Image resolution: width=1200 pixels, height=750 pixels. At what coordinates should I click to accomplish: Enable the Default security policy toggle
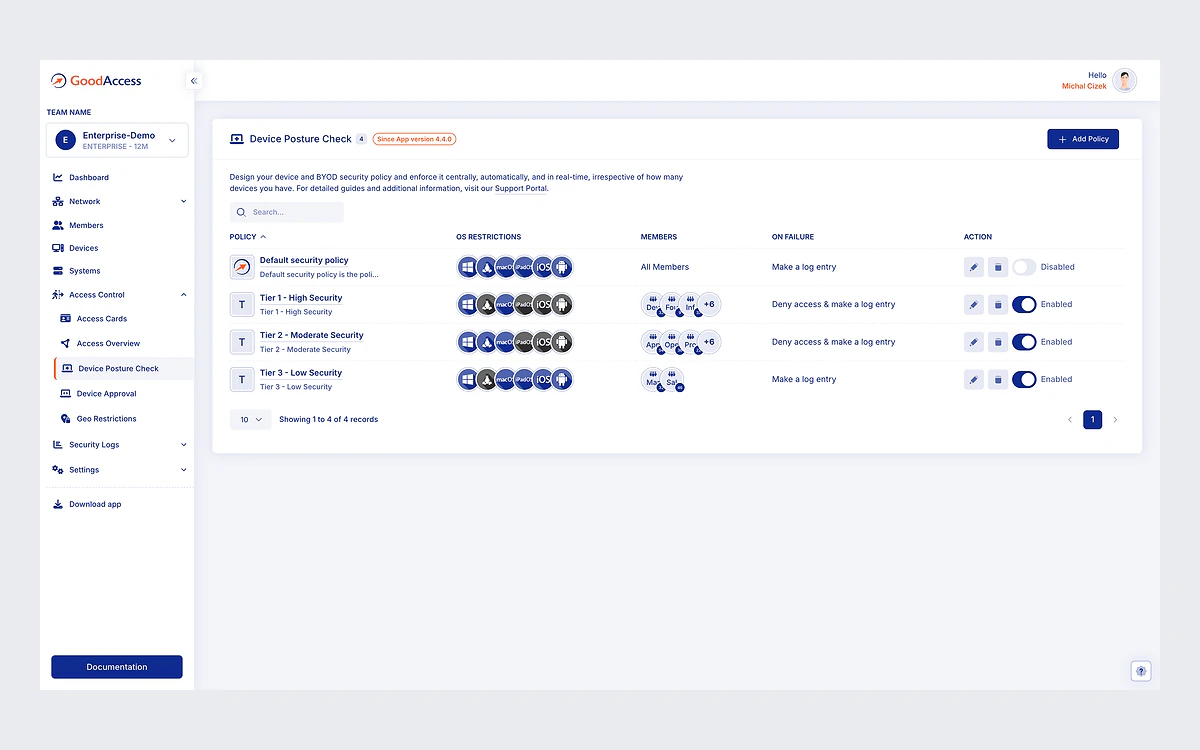1024,267
